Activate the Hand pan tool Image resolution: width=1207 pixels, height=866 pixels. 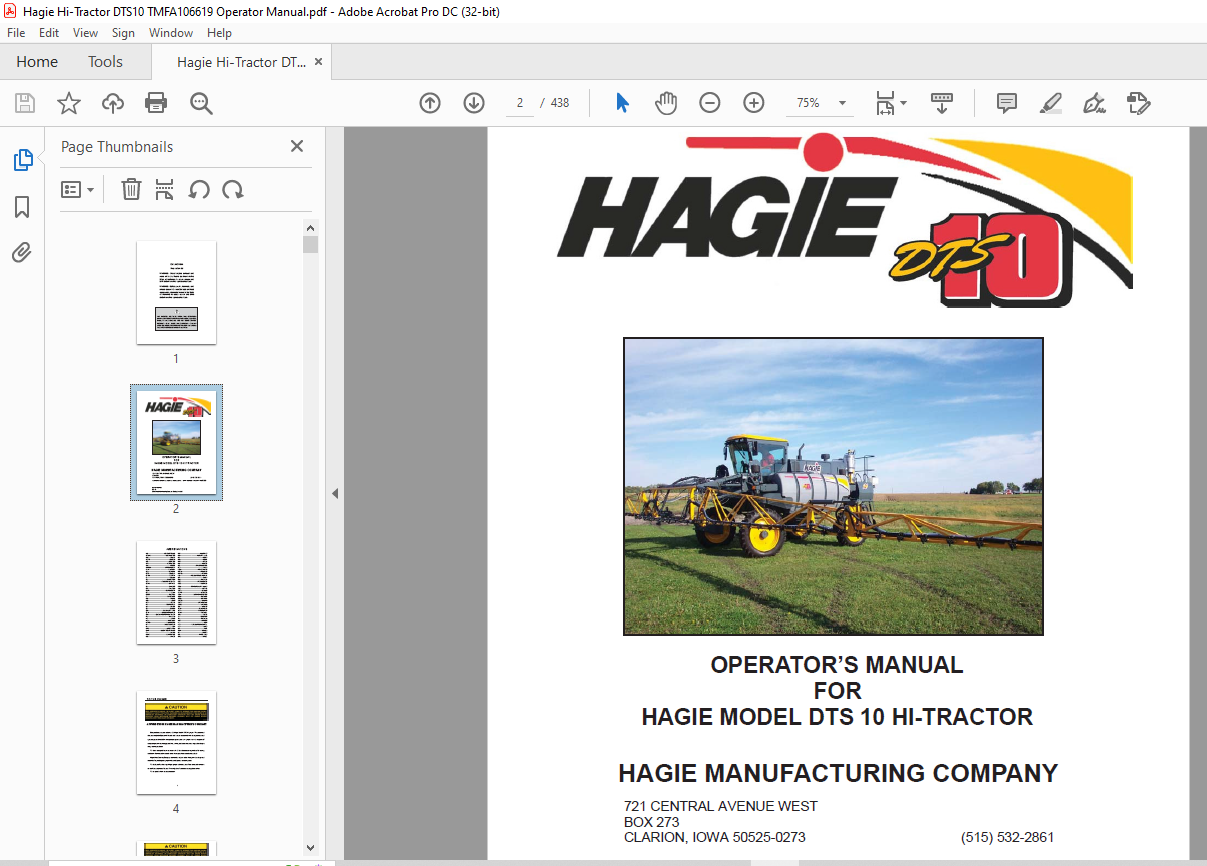coord(666,103)
